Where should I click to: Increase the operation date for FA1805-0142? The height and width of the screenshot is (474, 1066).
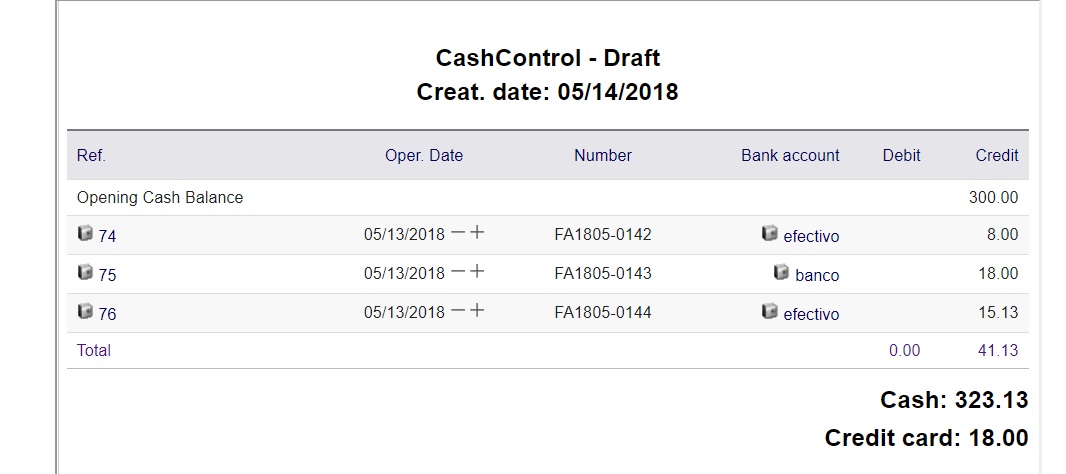coord(477,233)
